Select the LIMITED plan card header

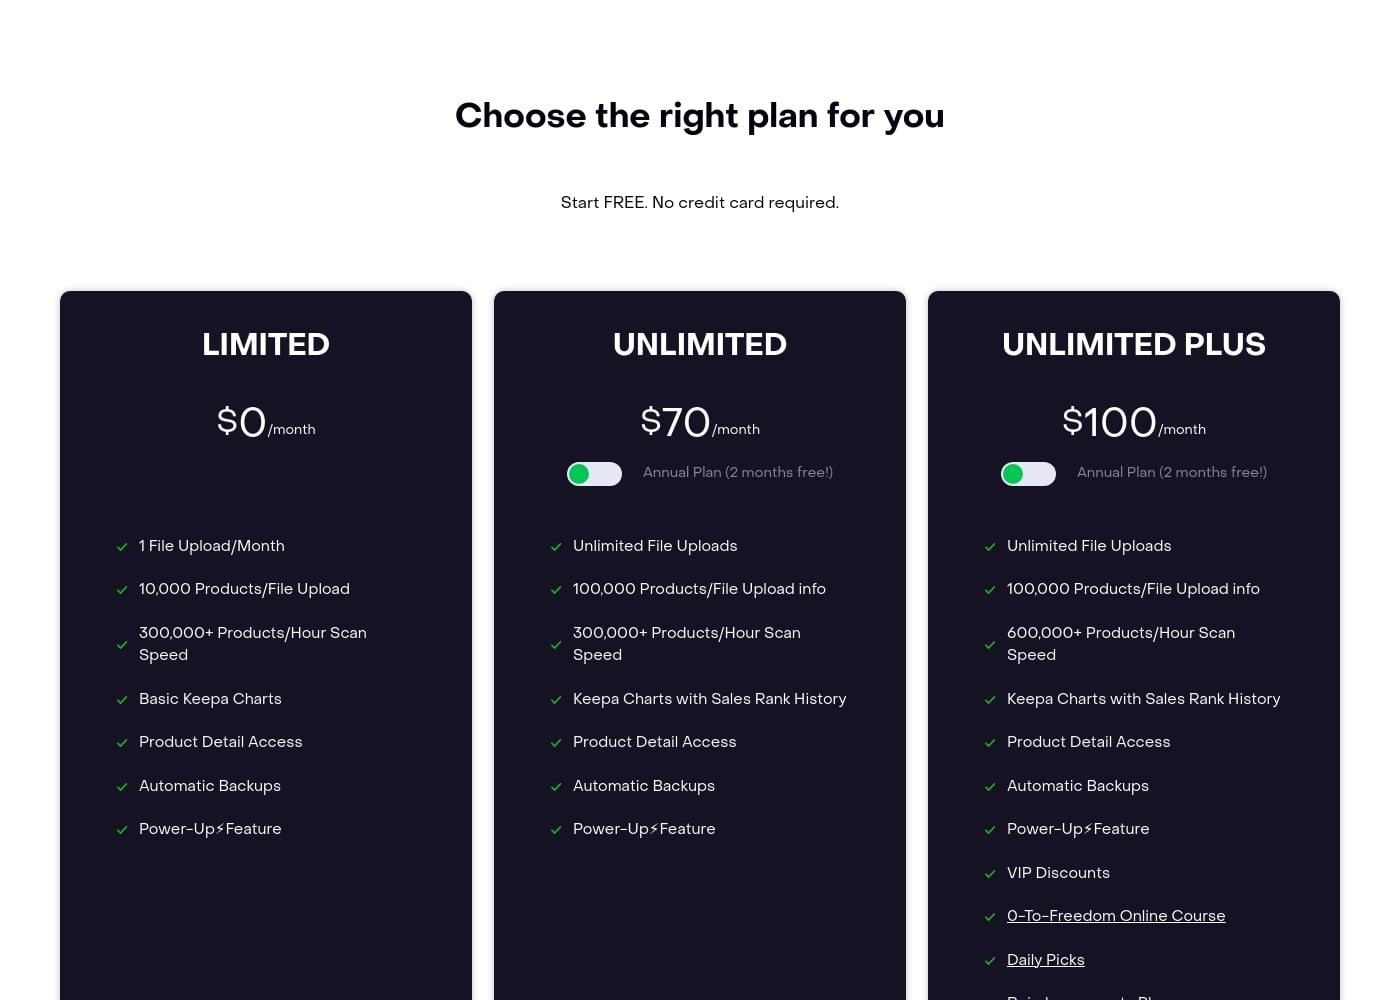click(x=265, y=345)
